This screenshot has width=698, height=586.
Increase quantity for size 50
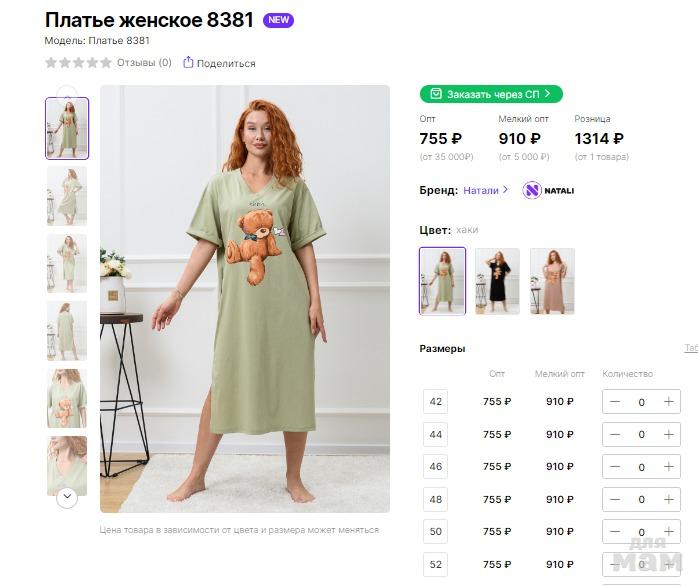(668, 531)
